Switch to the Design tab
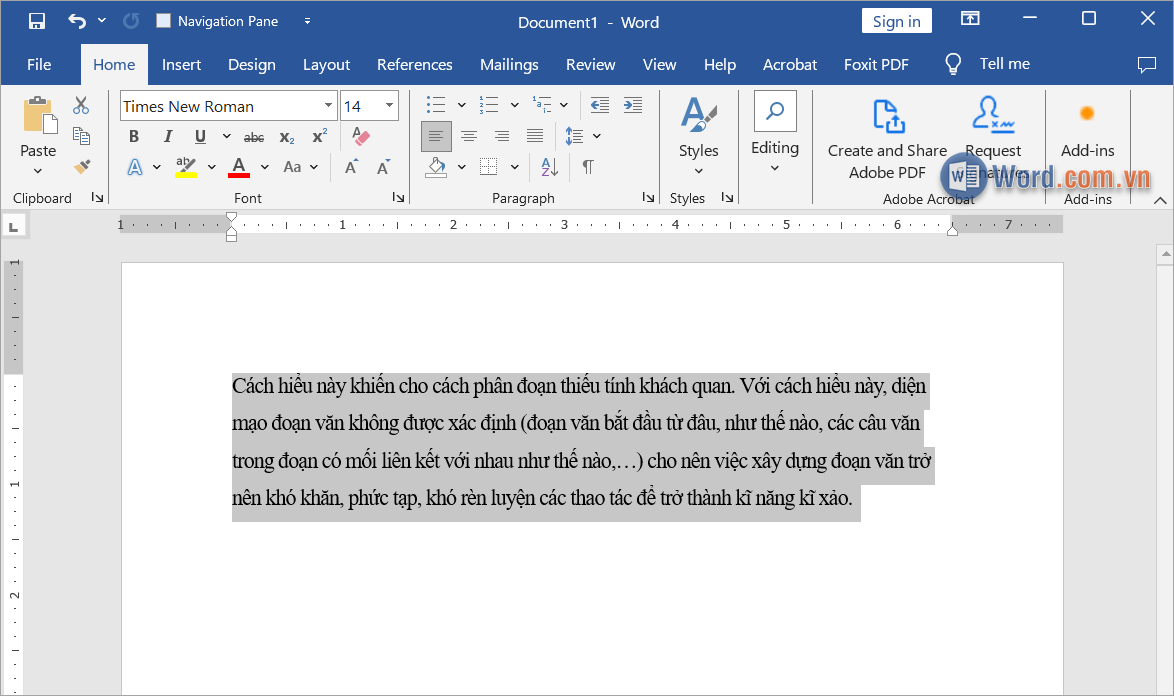 252,64
